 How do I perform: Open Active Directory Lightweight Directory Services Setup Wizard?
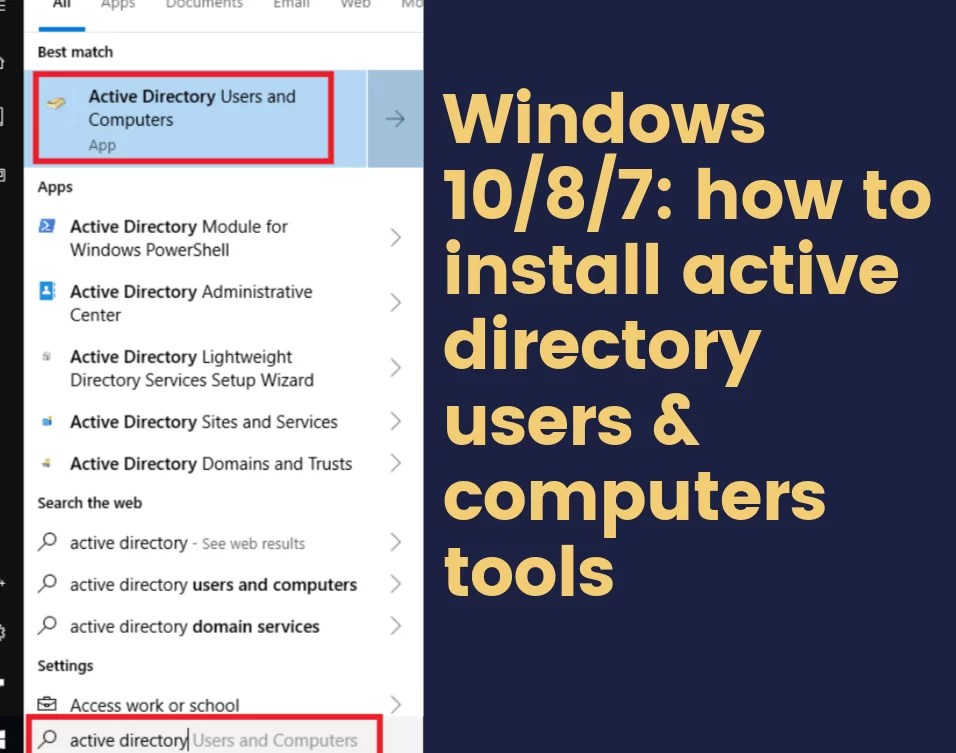191,368
